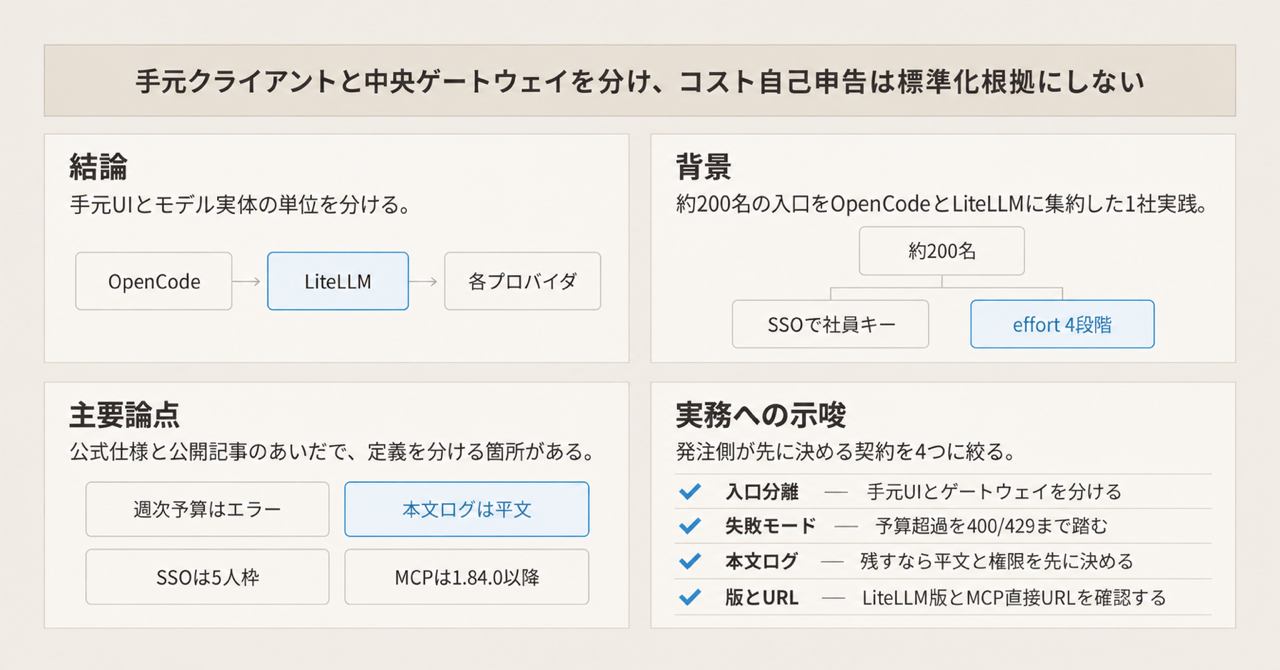Click the checkmark beside 版とURL
Image resolution: width=1280 pixels, height=670 pixels.
[689, 597]
